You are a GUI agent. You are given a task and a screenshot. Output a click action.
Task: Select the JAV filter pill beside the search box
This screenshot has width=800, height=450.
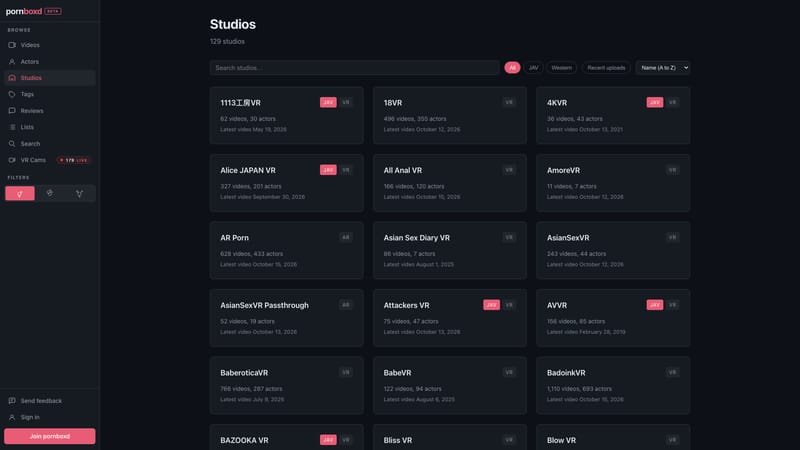click(x=533, y=67)
